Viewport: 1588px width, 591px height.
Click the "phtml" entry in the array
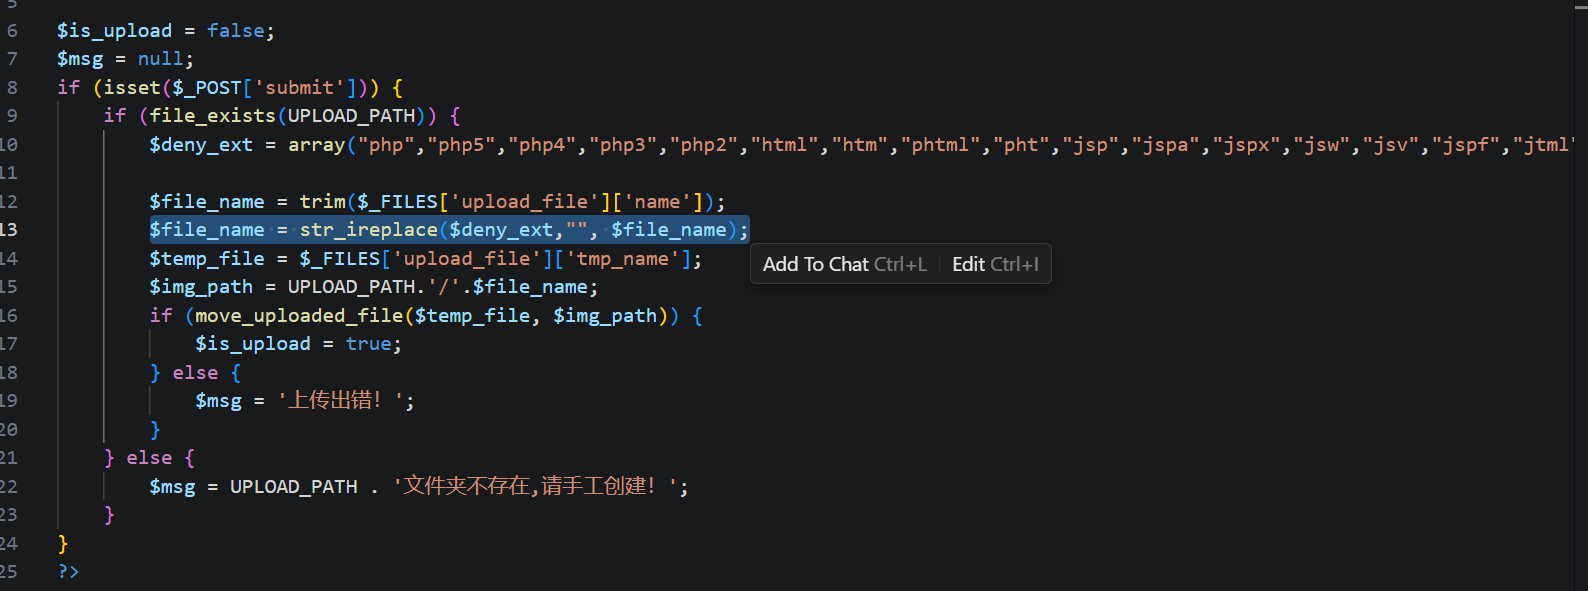coord(940,145)
